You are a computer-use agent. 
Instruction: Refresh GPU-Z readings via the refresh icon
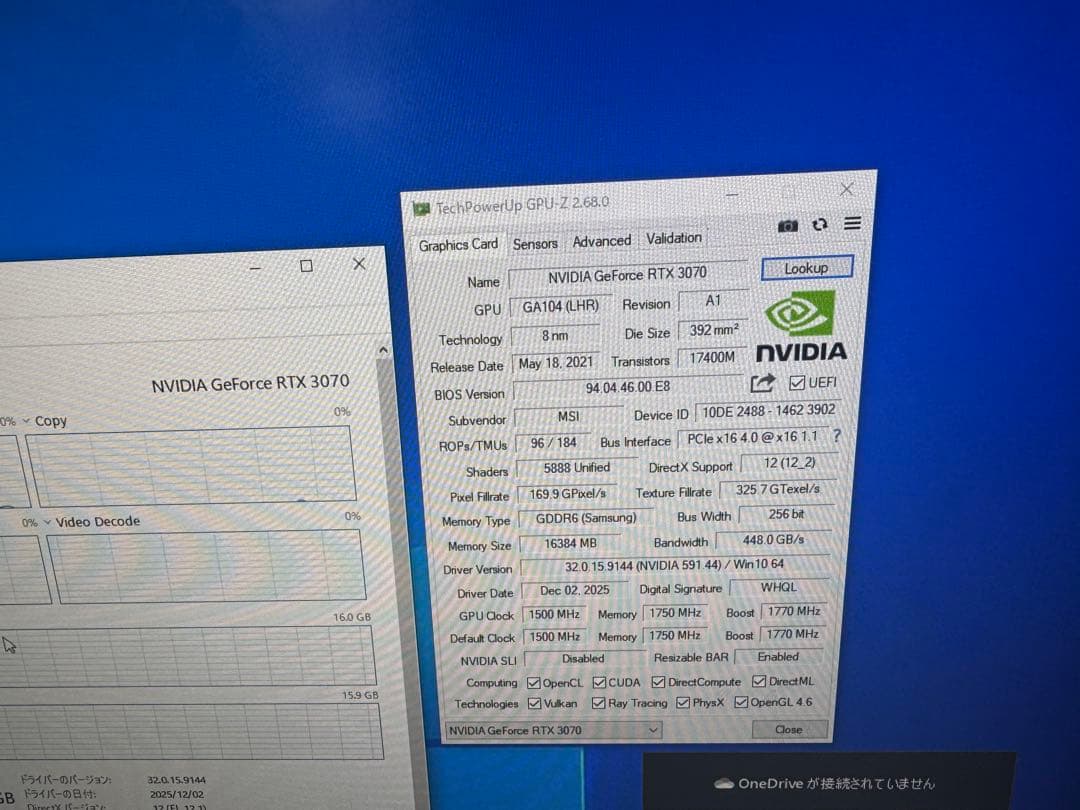818,226
